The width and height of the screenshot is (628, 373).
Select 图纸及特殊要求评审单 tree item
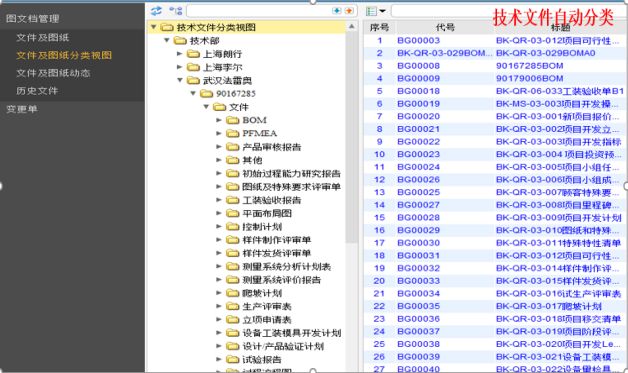292,186
